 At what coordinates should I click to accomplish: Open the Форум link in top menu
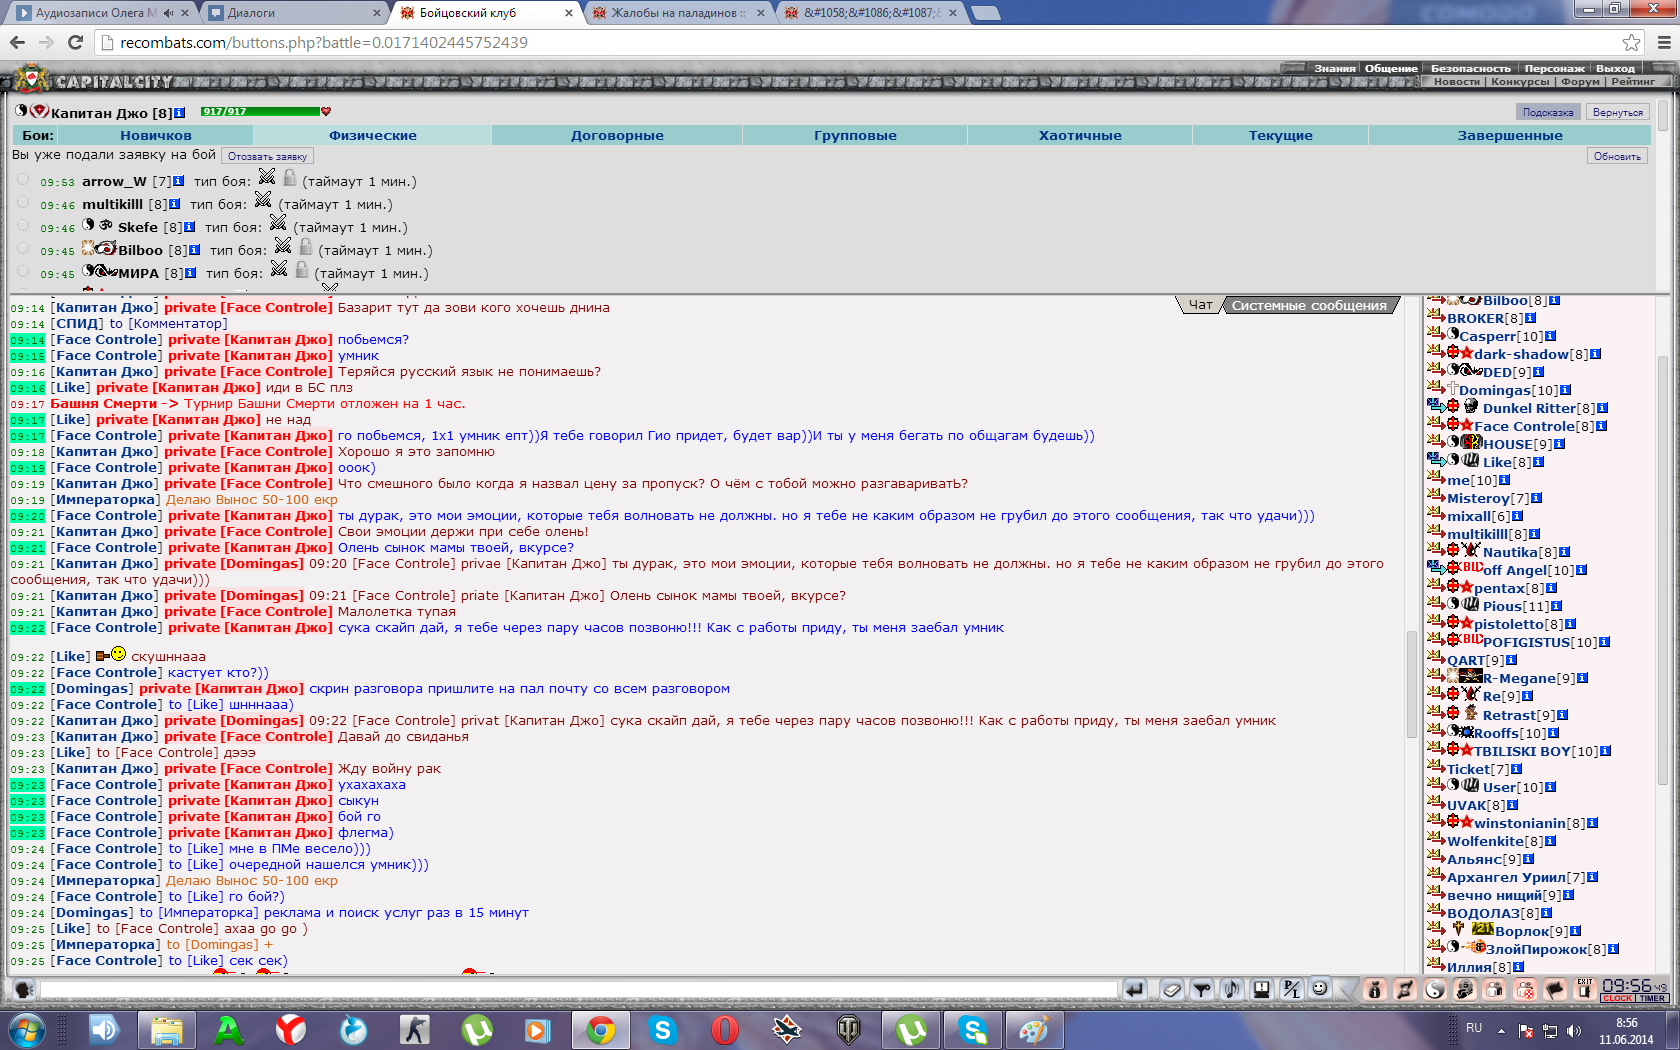click(1580, 81)
